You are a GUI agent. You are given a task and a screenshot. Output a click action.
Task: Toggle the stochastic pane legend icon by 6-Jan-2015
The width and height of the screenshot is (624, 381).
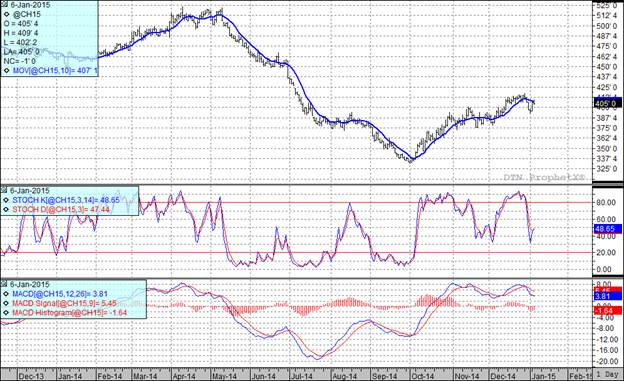tap(5, 191)
